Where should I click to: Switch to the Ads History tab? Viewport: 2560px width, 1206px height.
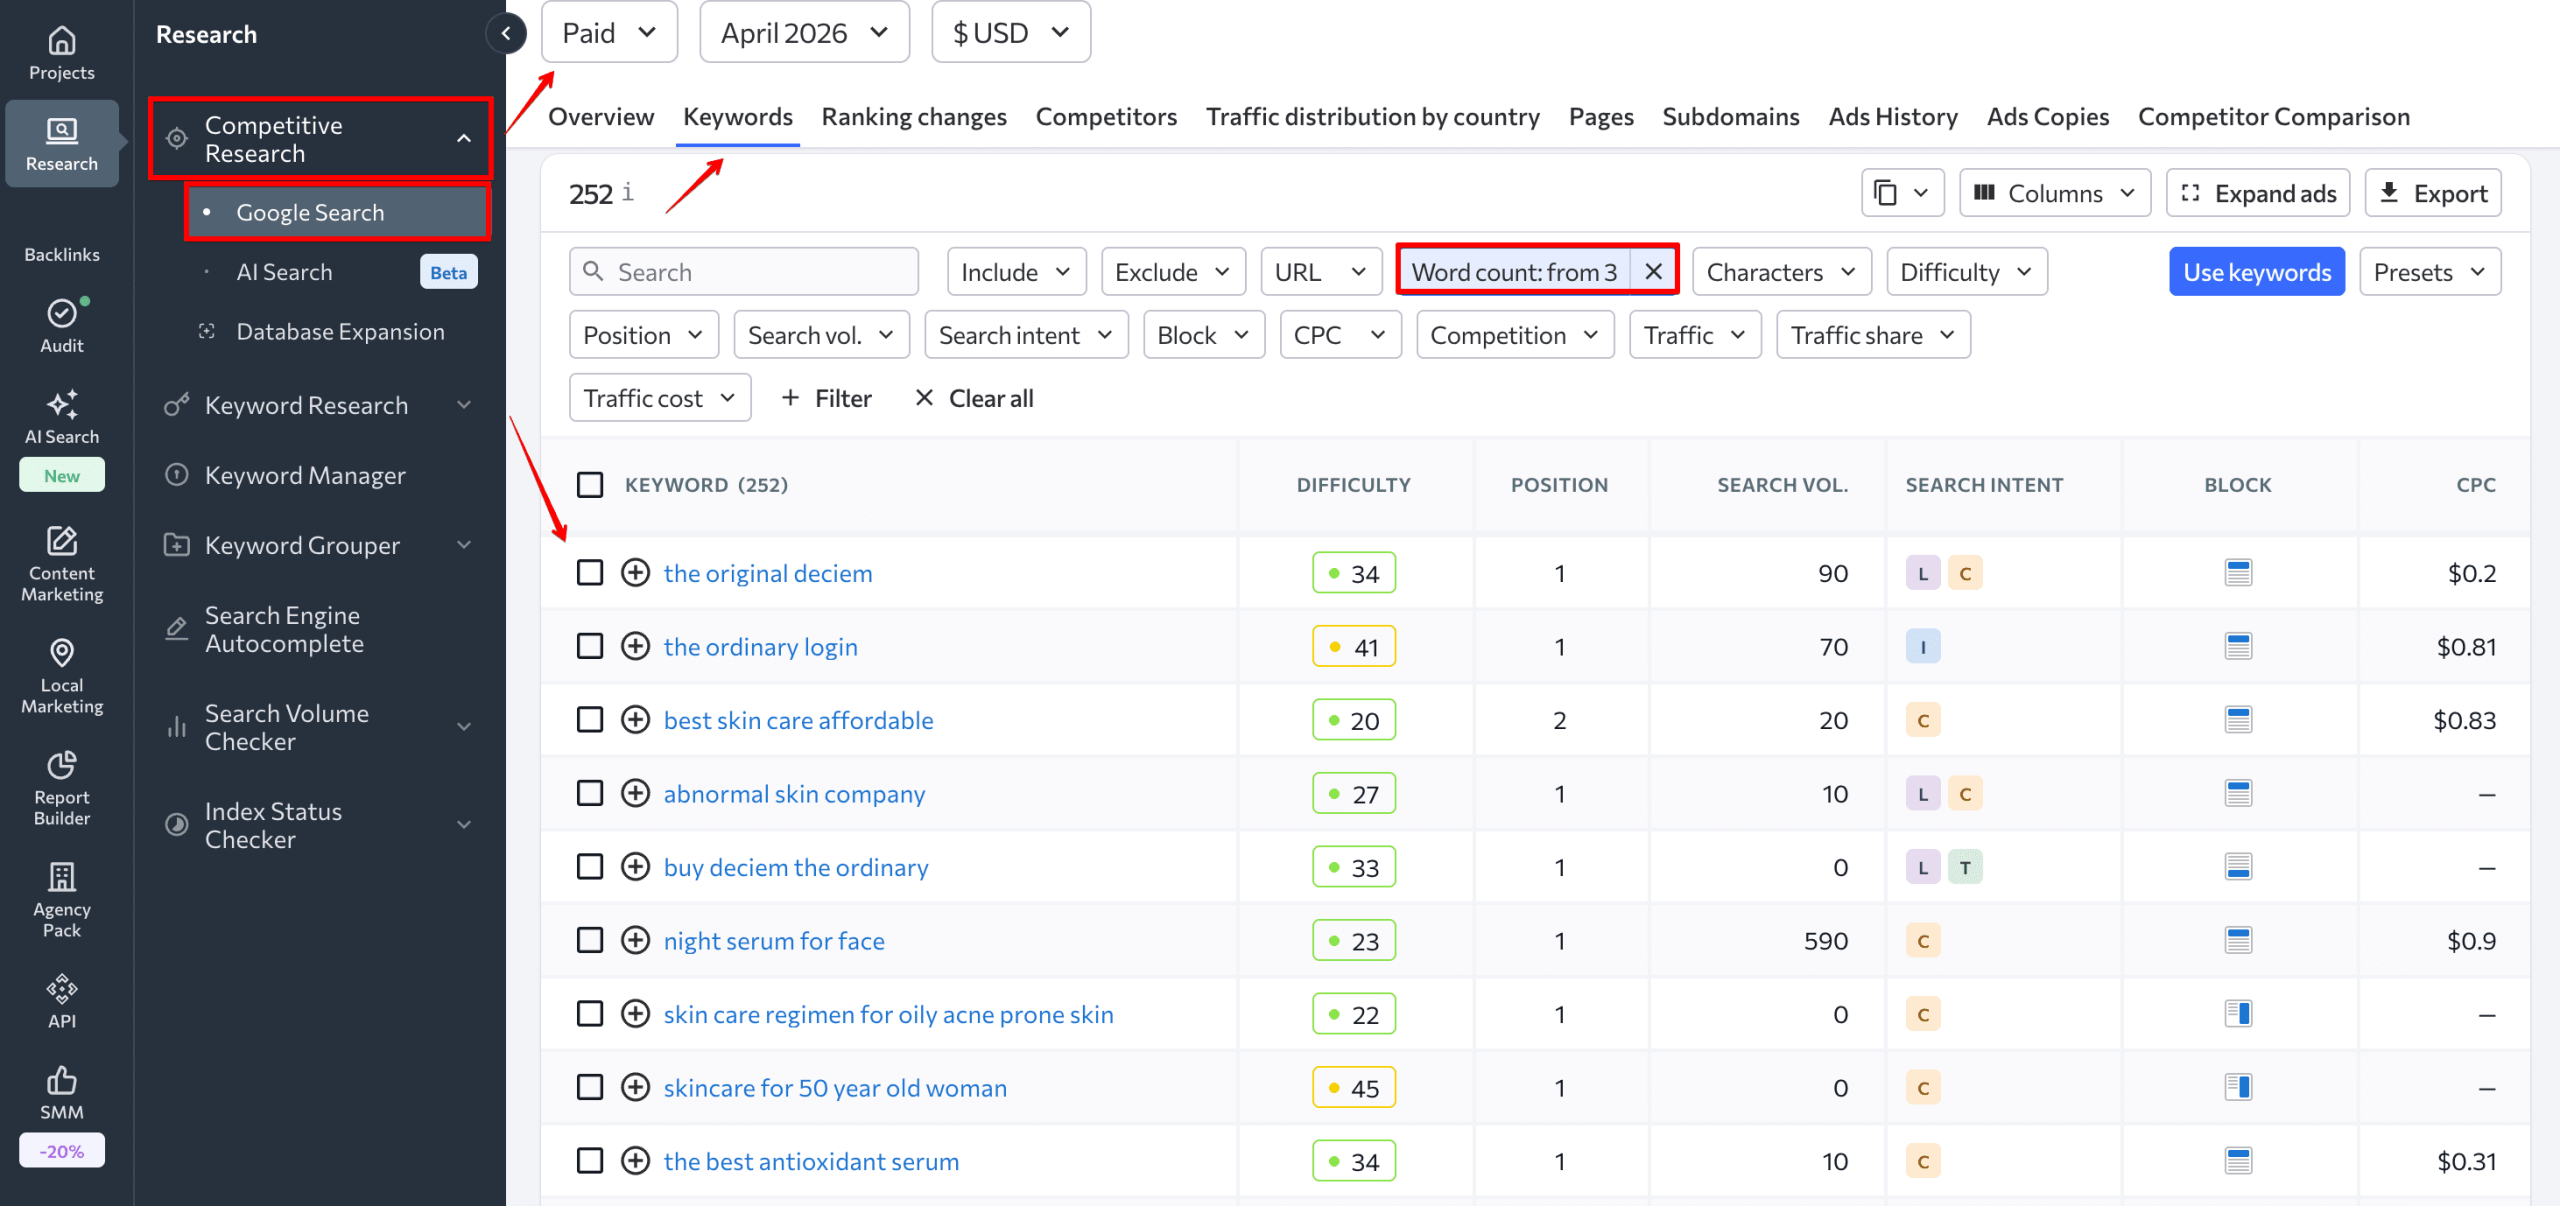pos(1892,116)
